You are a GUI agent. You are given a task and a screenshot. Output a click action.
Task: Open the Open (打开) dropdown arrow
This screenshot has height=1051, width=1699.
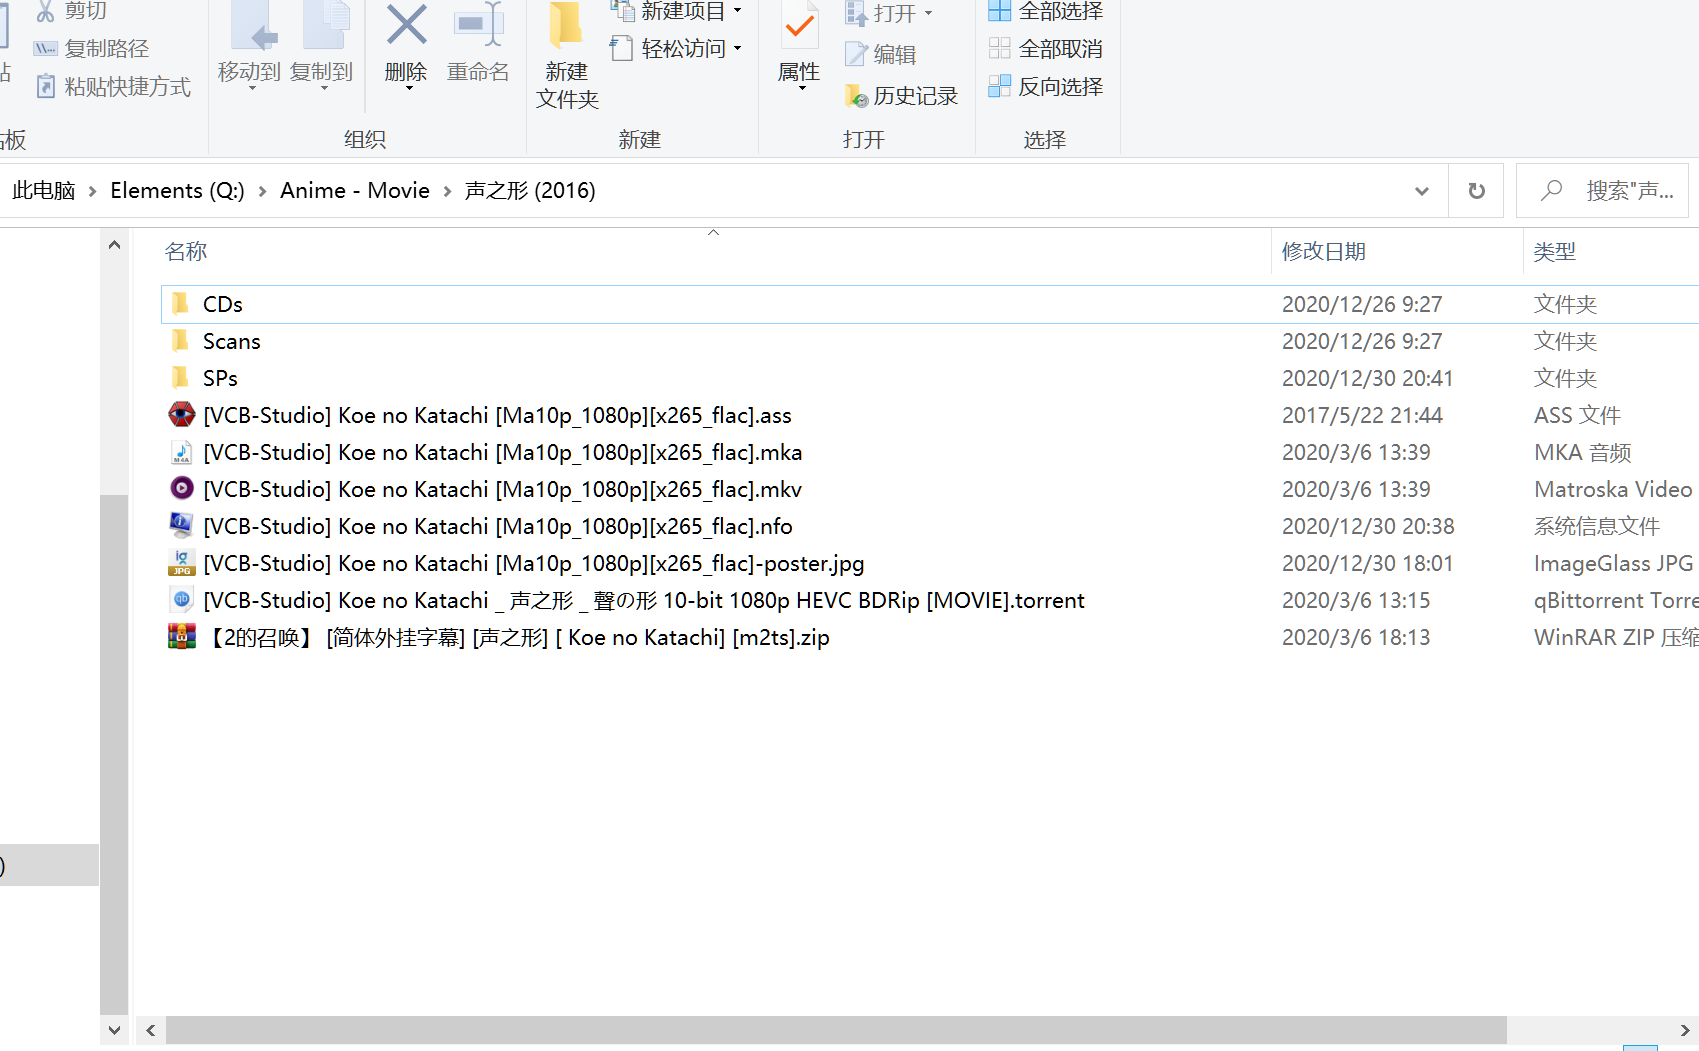928,14
